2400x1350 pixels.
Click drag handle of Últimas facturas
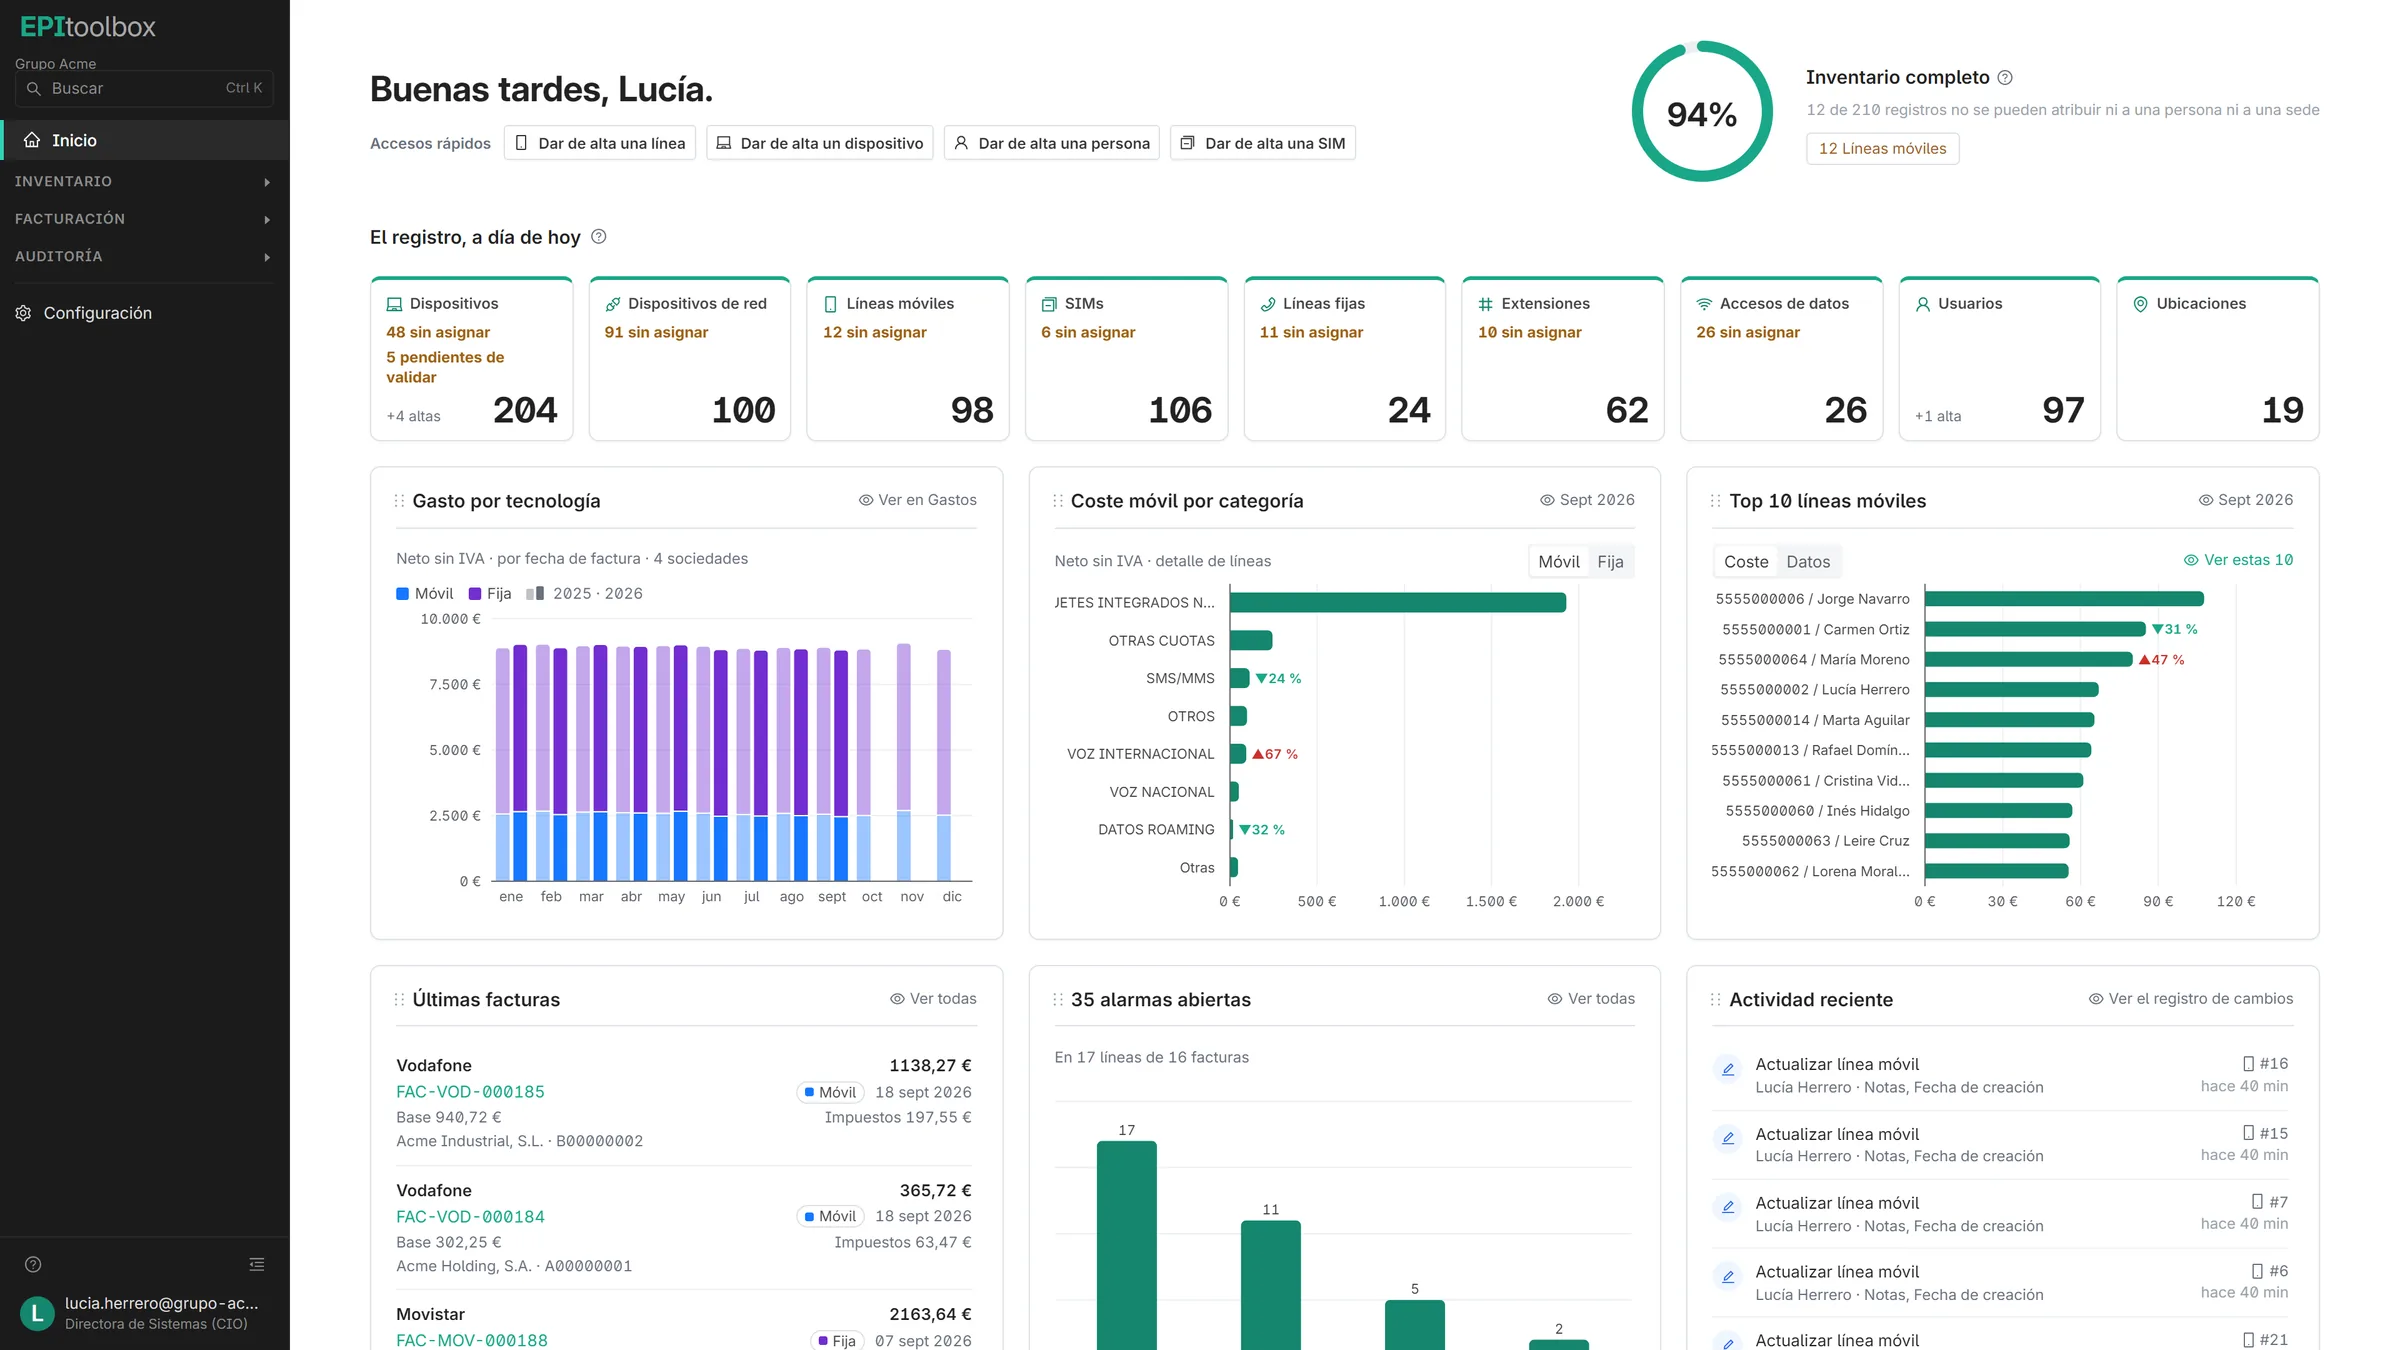coord(399,1000)
